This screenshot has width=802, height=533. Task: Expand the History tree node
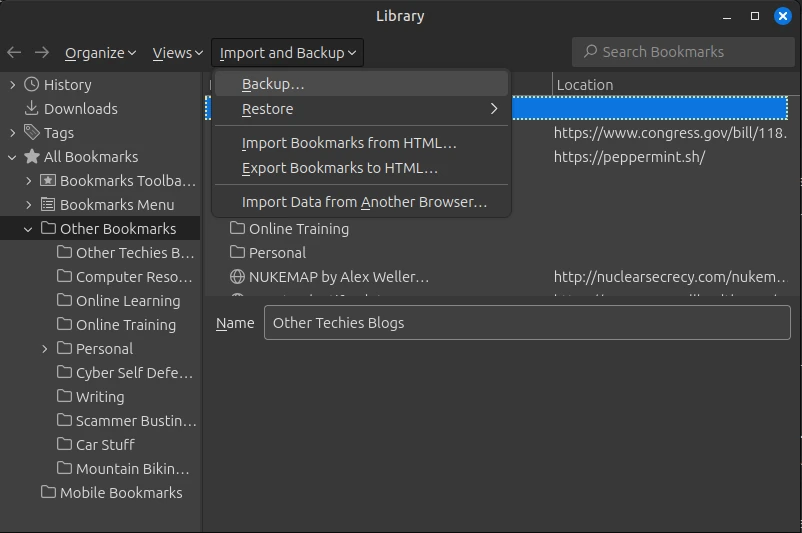point(12,85)
